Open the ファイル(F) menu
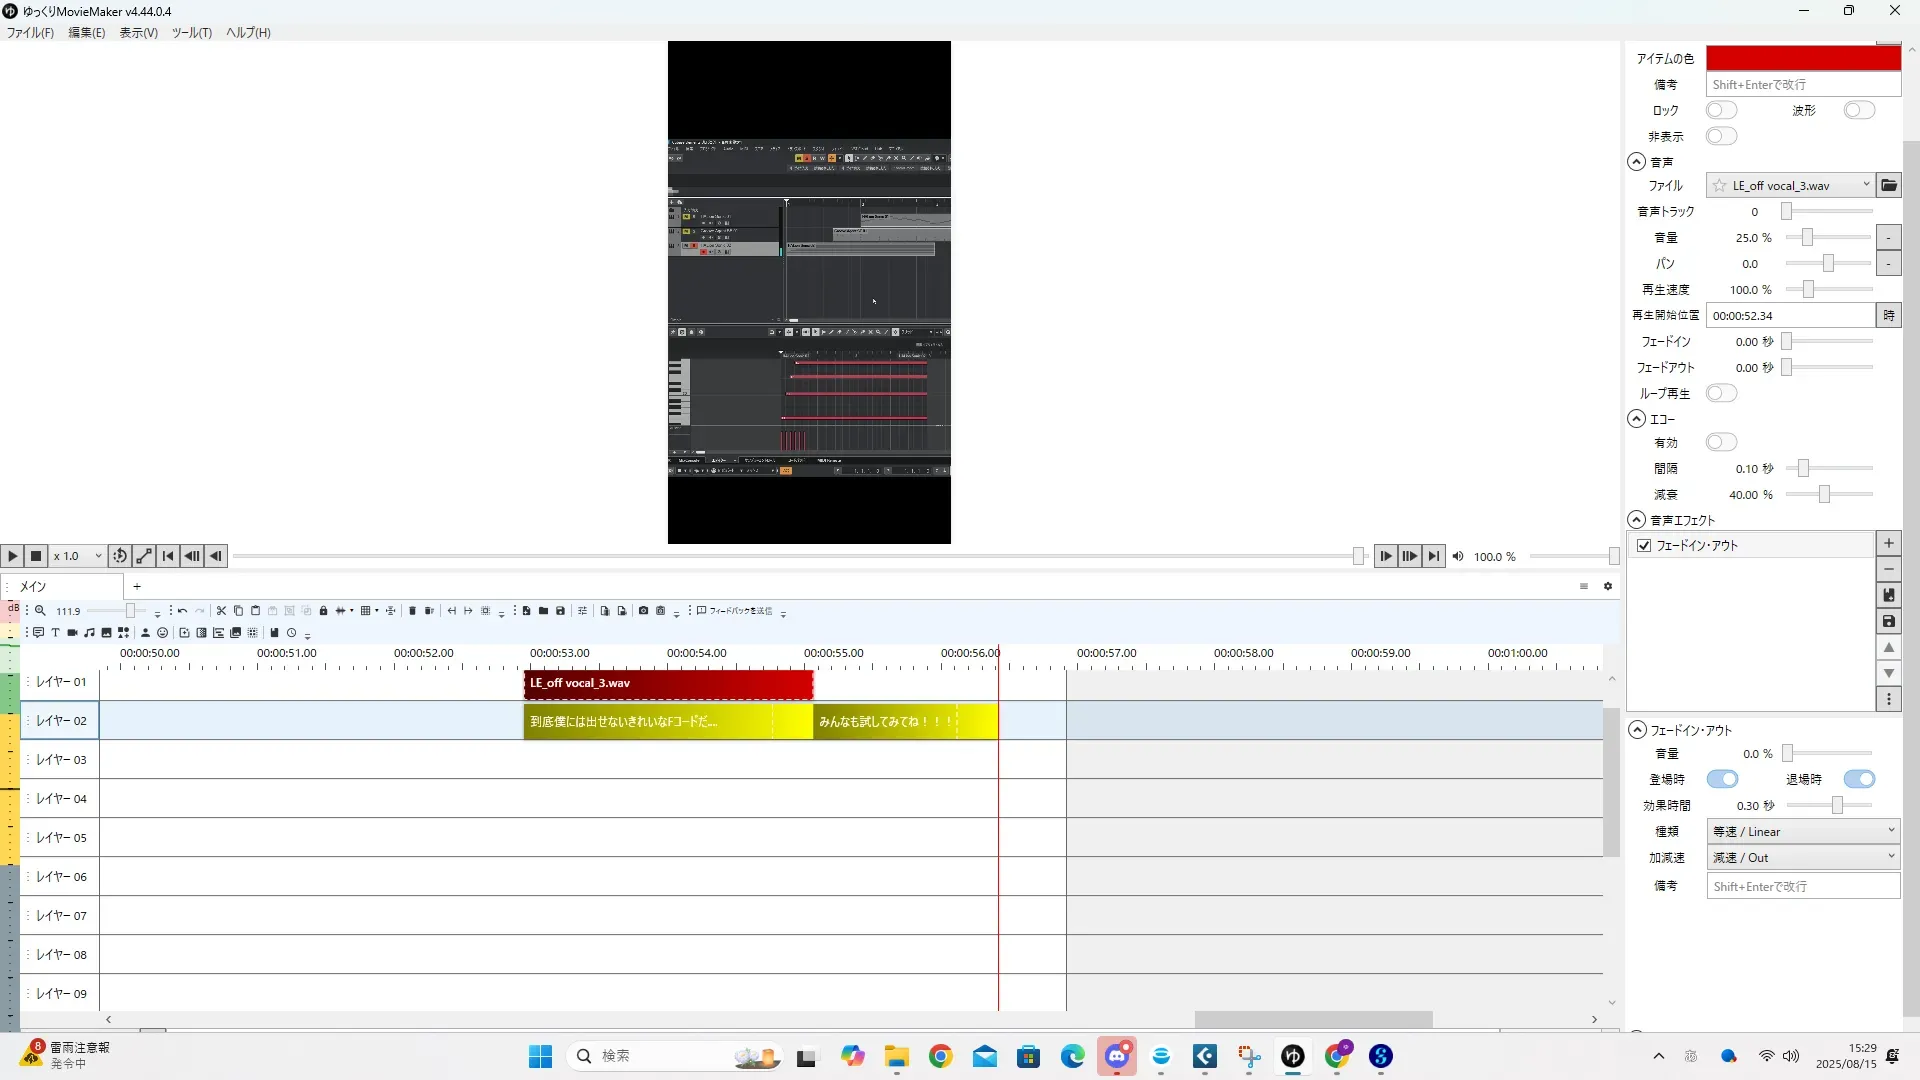Image resolution: width=1920 pixels, height=1080 pixels. click(30, 32)
